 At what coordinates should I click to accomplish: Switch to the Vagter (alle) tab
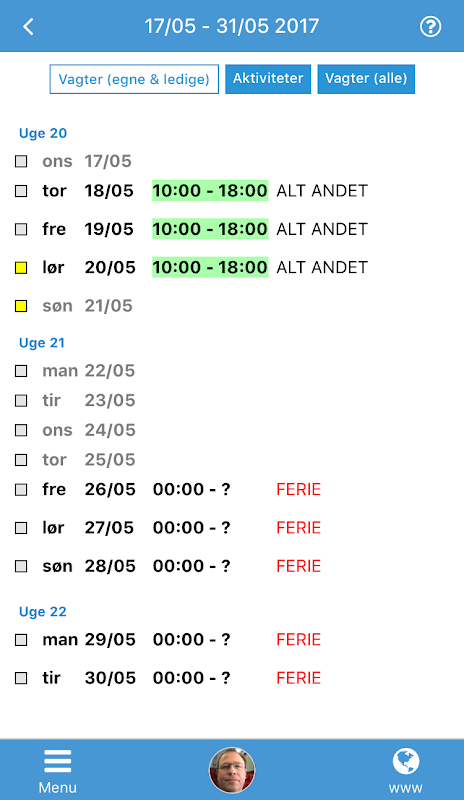coord(366,79)
